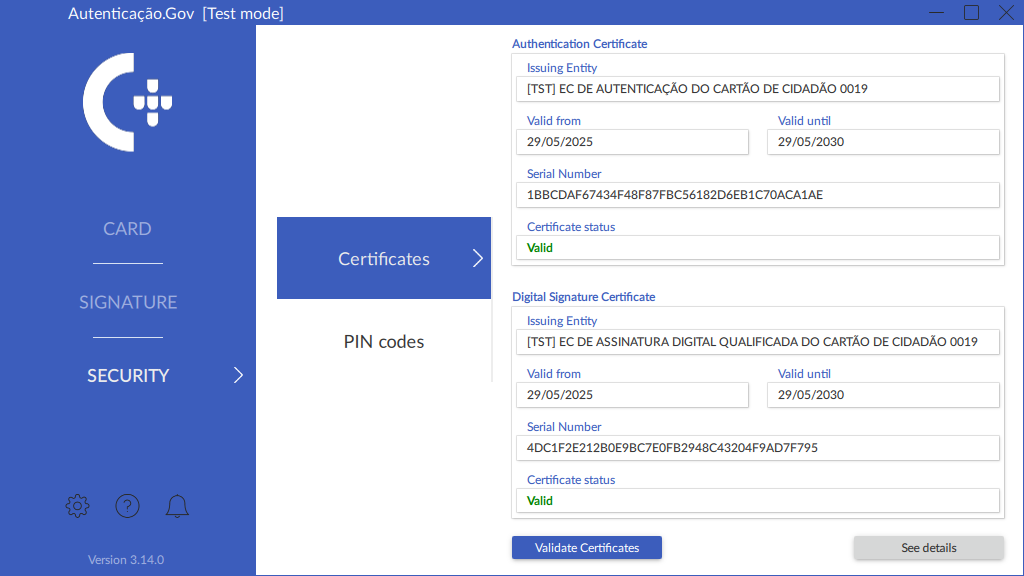Viewport: 1024px width, 576px height.
Task: Open notifications via the bell icon
Action: (177, 506)
